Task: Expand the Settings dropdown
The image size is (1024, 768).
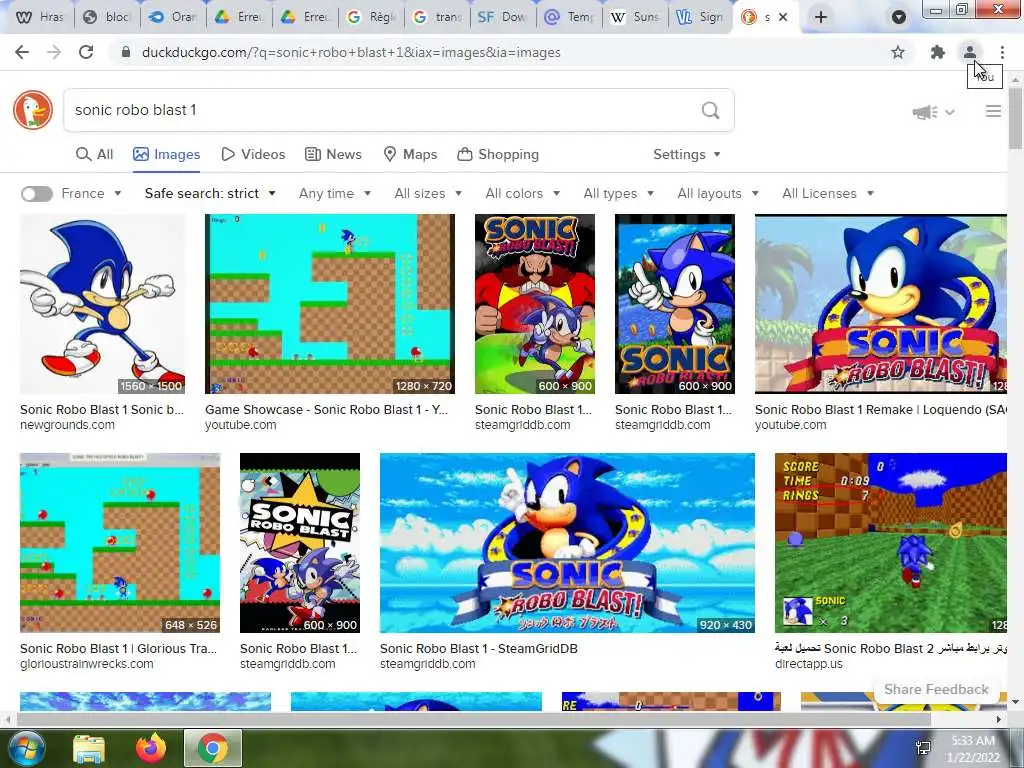Action: pyautogui.click(x=687, y=154)
